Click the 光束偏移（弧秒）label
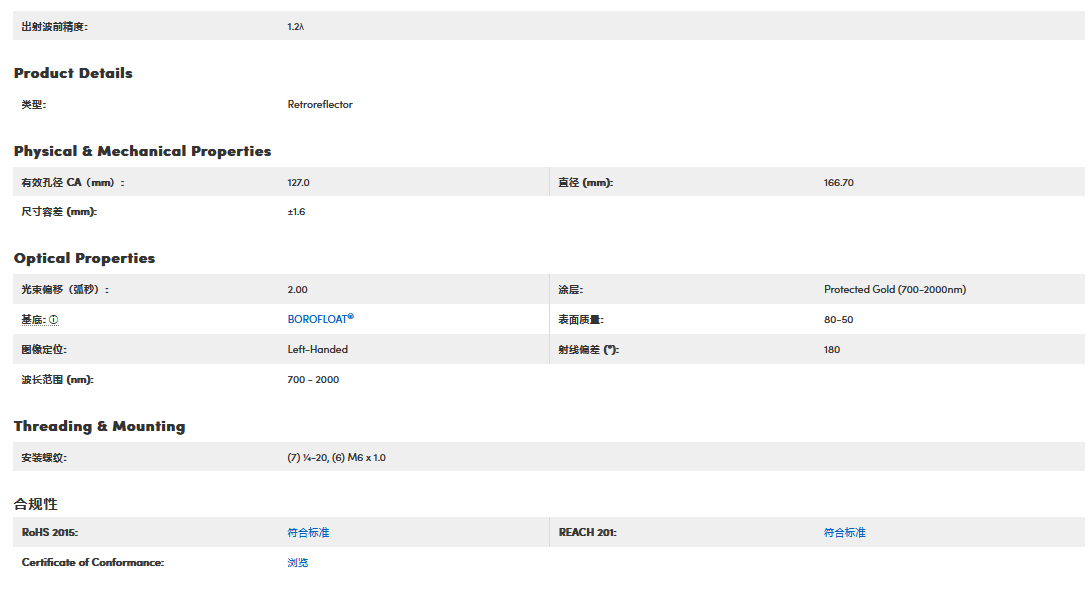Viewport: 1089px width, 602px height. tap(65, 290)
